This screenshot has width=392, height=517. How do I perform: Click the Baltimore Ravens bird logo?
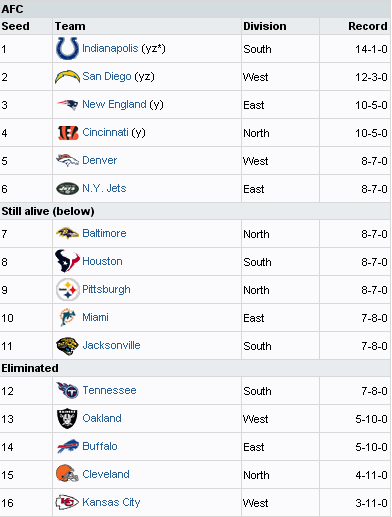pyautogui.click(x=67, y=233)
